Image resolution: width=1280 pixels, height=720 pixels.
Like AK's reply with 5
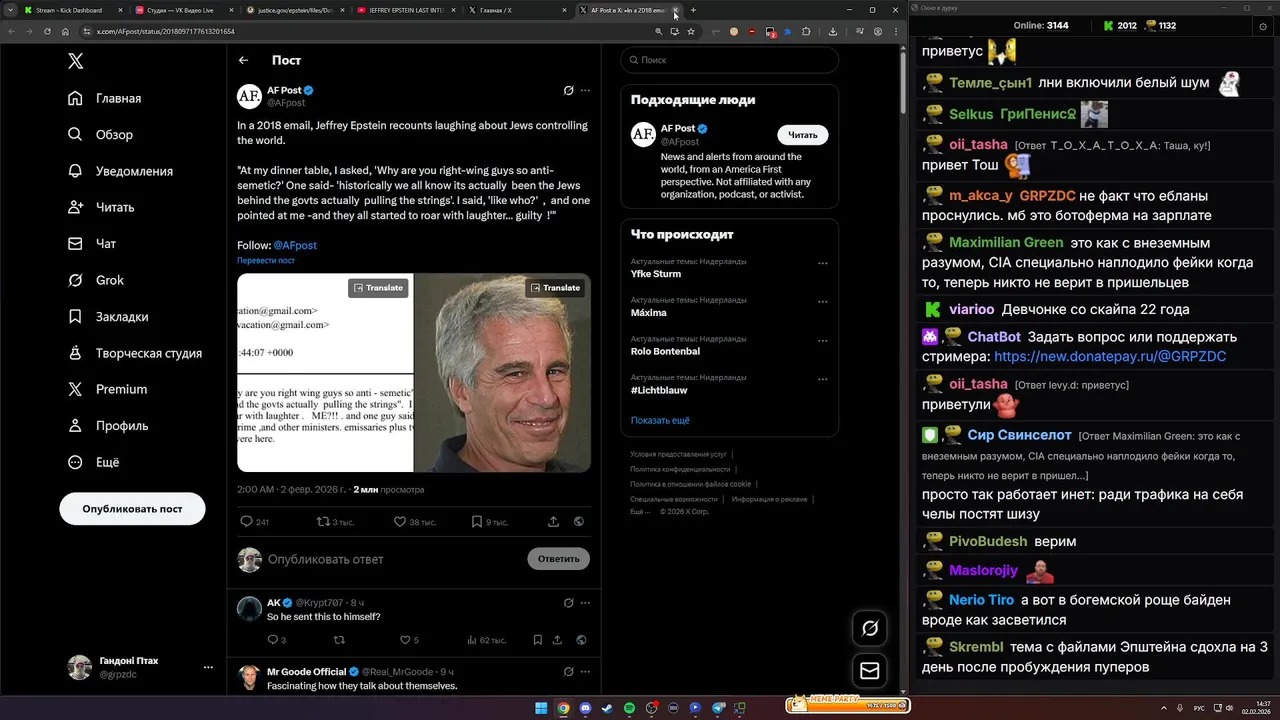click(405, 640)
